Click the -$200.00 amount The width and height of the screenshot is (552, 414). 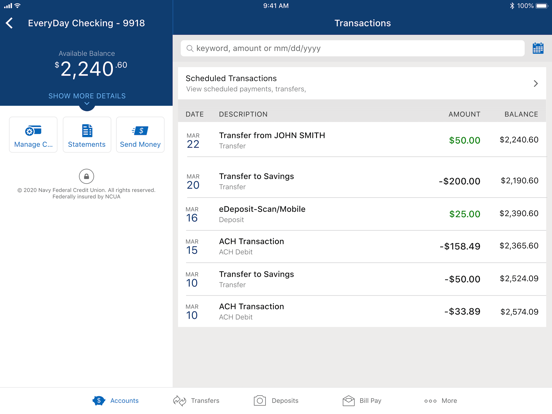pos(459,181)
